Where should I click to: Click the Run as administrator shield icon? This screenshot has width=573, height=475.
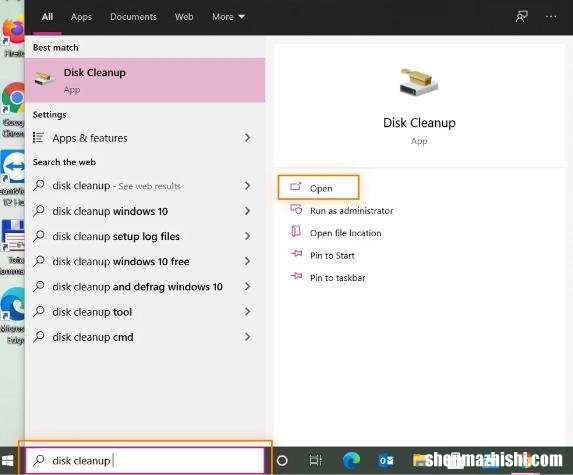pos(296,209)
